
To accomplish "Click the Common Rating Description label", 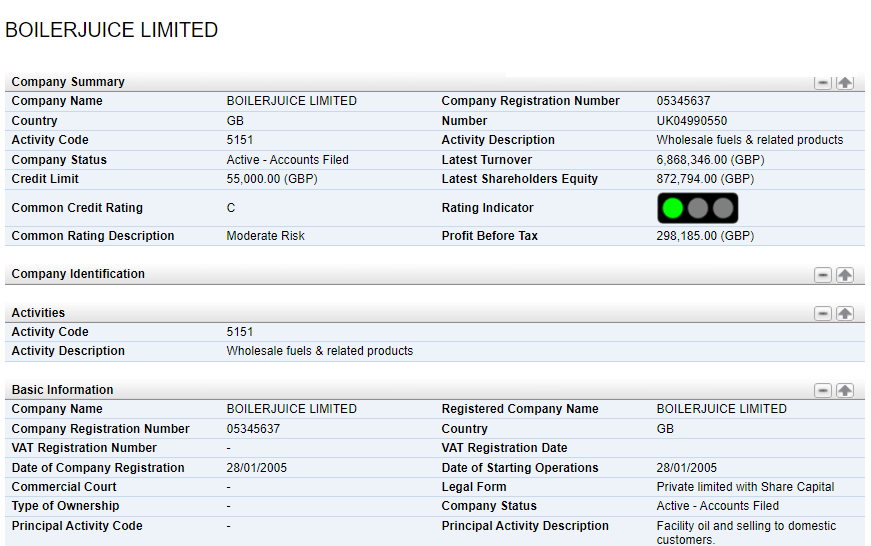I will click(93, 236).
